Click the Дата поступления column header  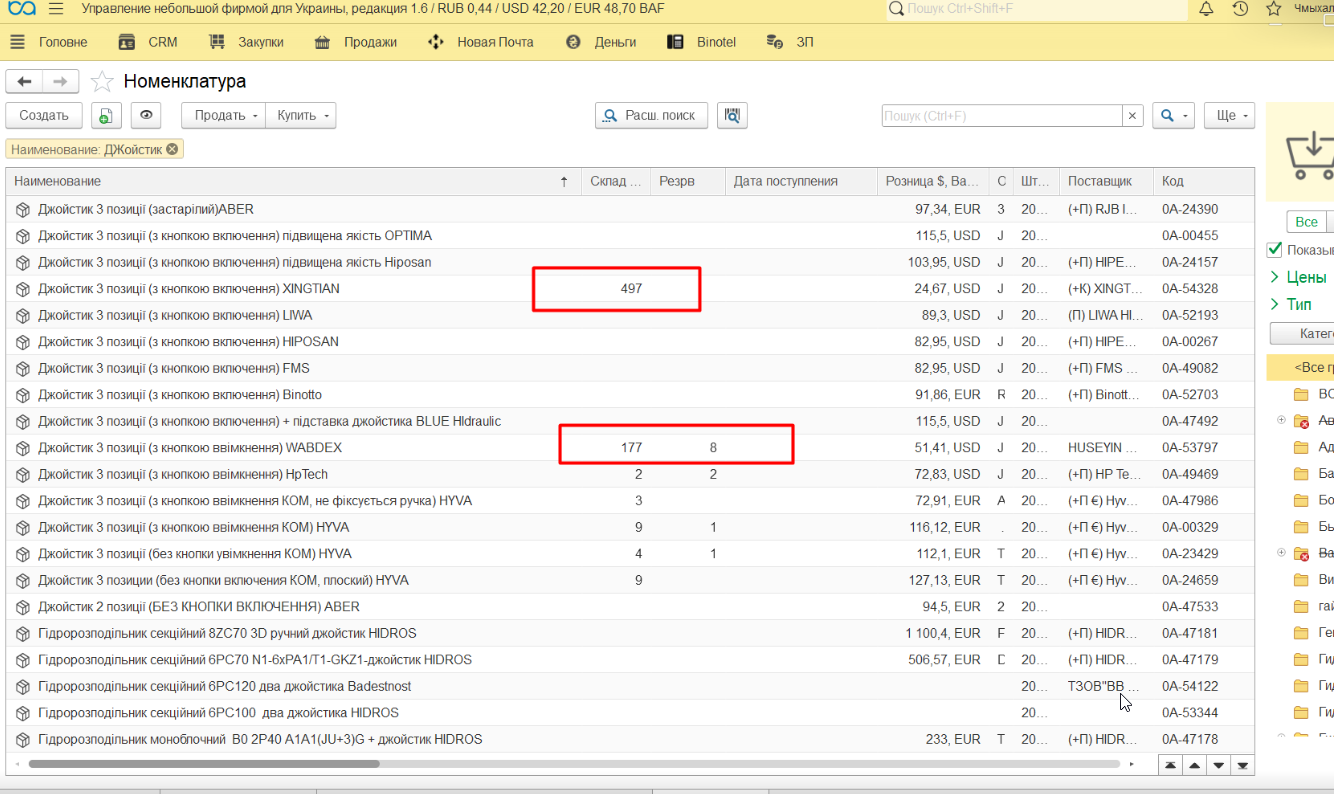point(800,182)
